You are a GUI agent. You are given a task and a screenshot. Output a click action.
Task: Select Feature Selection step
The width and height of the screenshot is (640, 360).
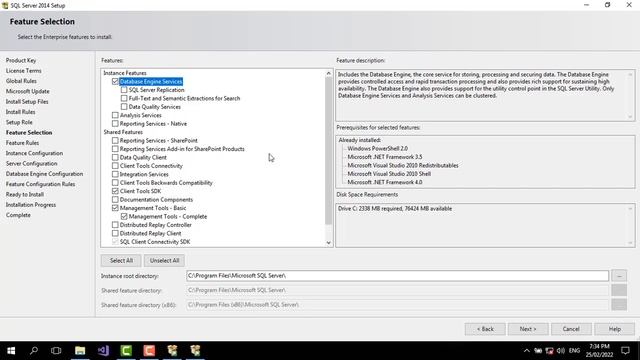29,133
